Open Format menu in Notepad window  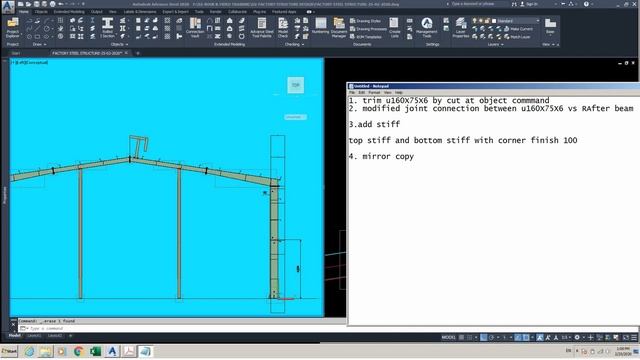click(374, 93)
